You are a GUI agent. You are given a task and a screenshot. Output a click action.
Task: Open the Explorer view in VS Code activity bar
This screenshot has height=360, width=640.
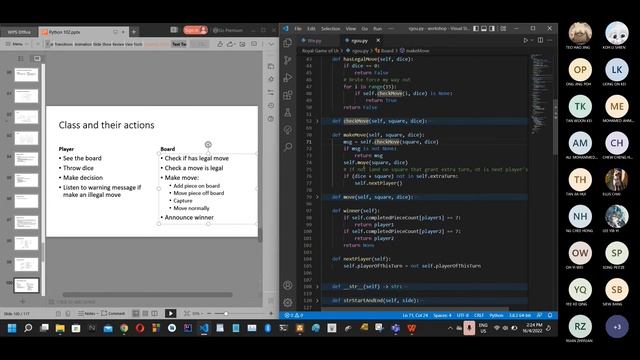288,42
